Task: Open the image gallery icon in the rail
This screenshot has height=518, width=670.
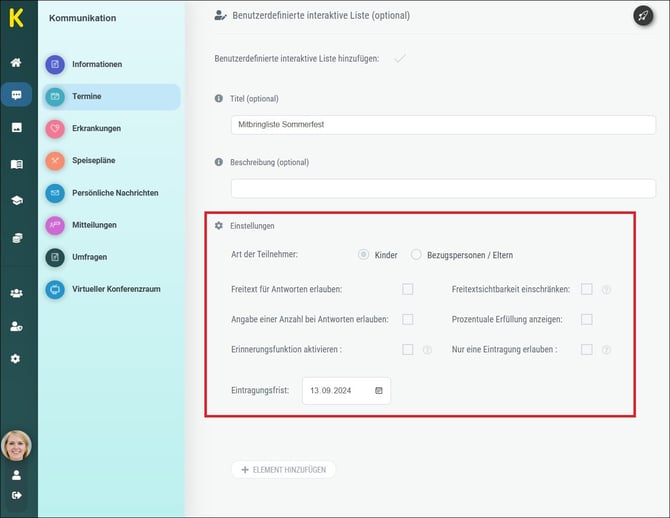Action: [16, 127]
